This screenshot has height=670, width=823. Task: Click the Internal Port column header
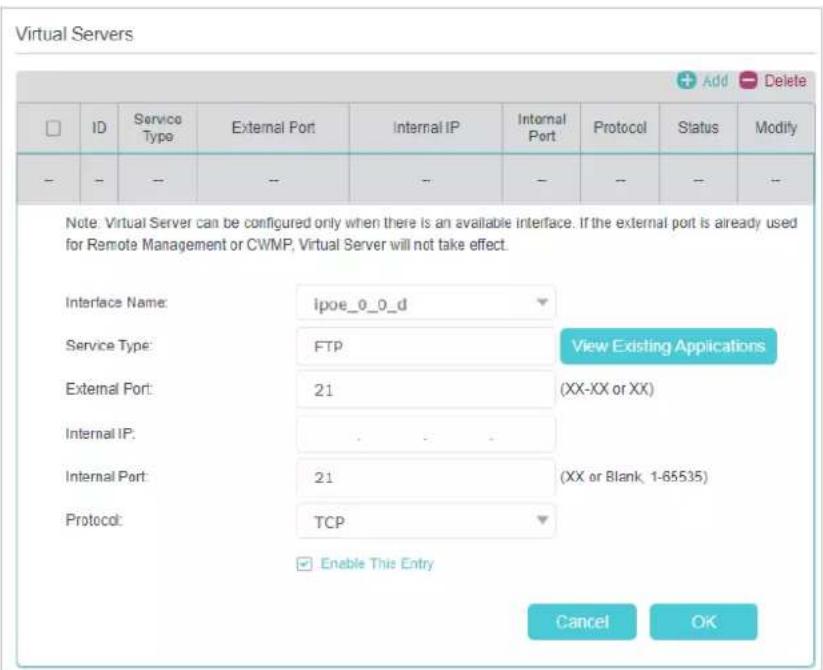pos(542,127)
